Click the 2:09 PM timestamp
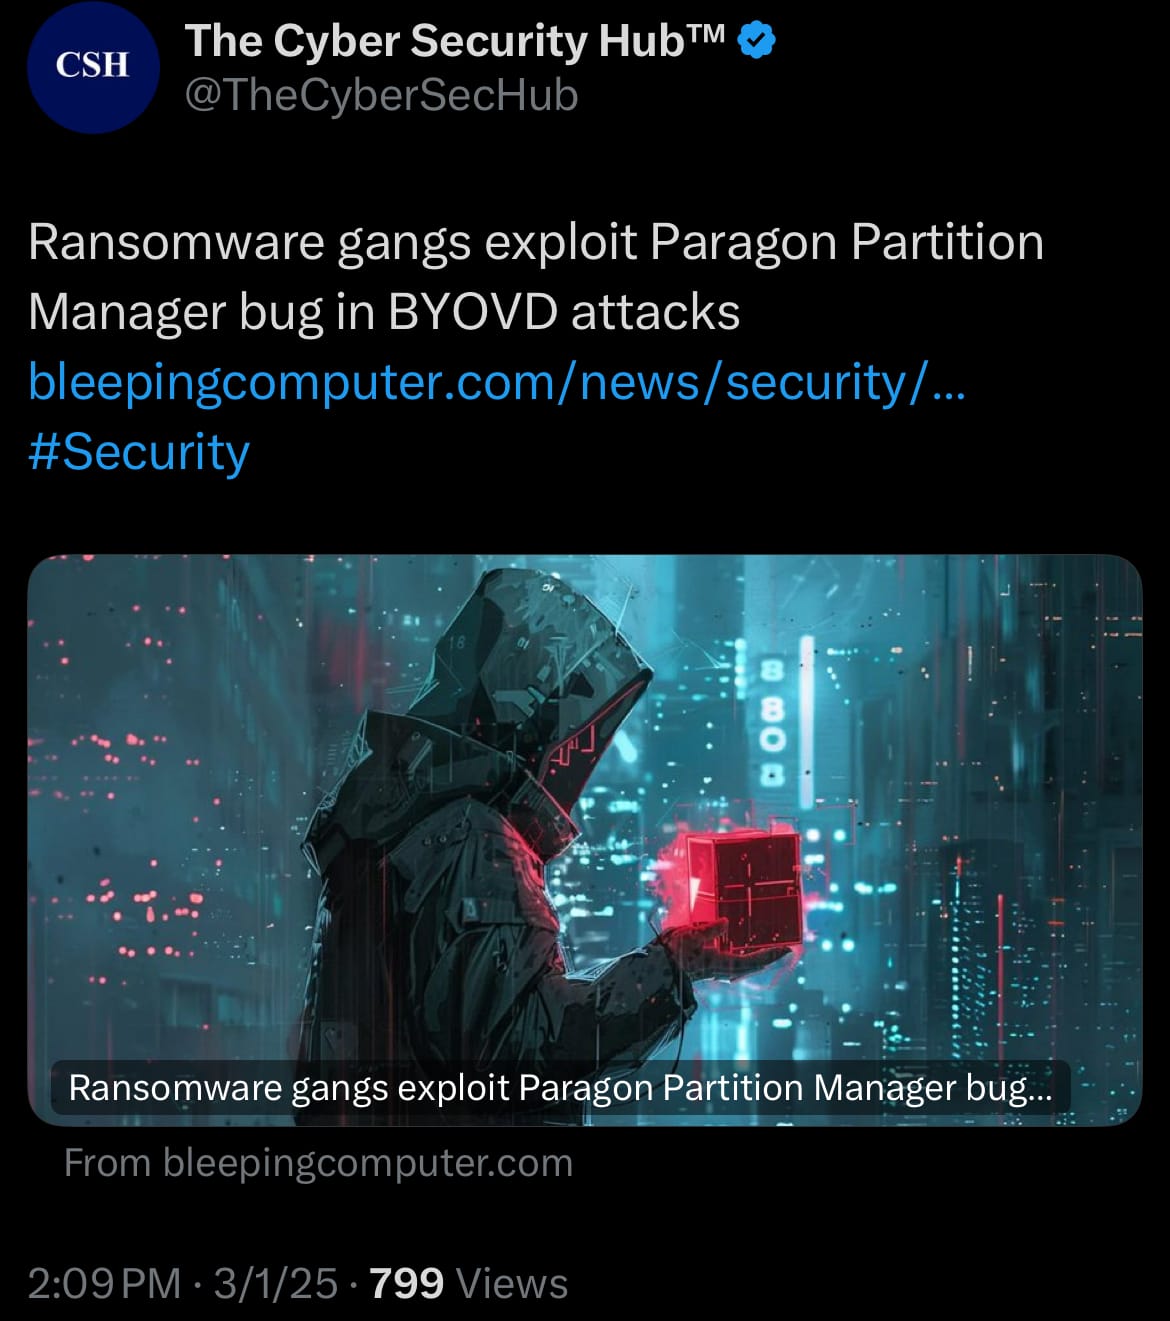 pos(105,1283)
